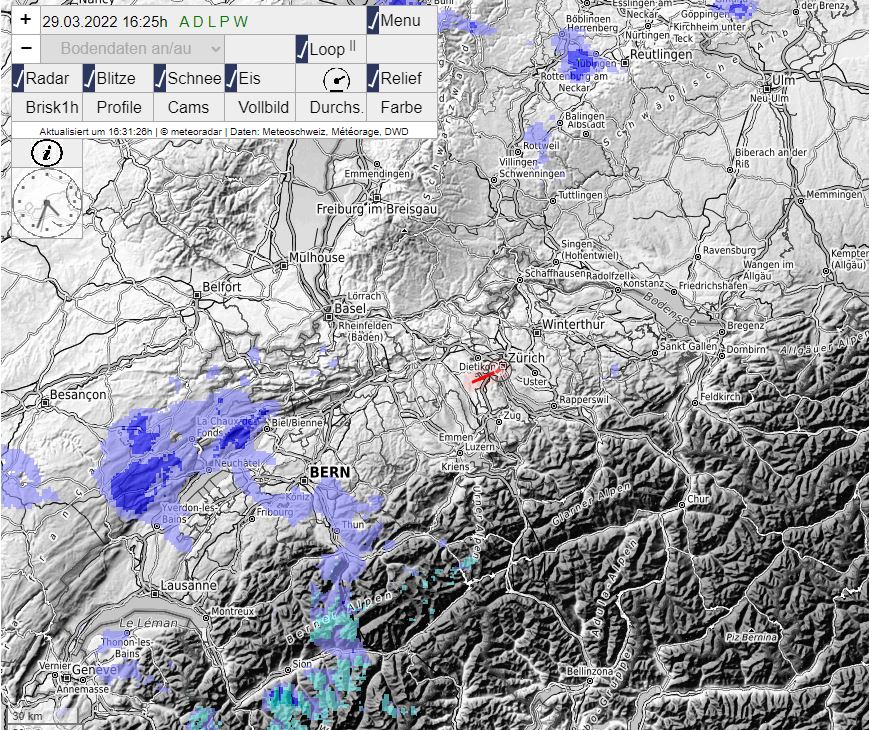Click the Aktualisiert um 16:31:26h status text
Image resolution: width=869 pixels, height=730 pixels.
96,132
